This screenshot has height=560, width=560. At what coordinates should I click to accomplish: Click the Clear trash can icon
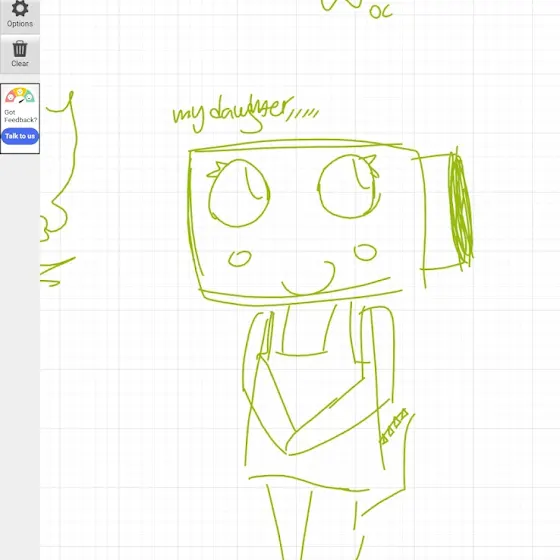click(20, 49)
